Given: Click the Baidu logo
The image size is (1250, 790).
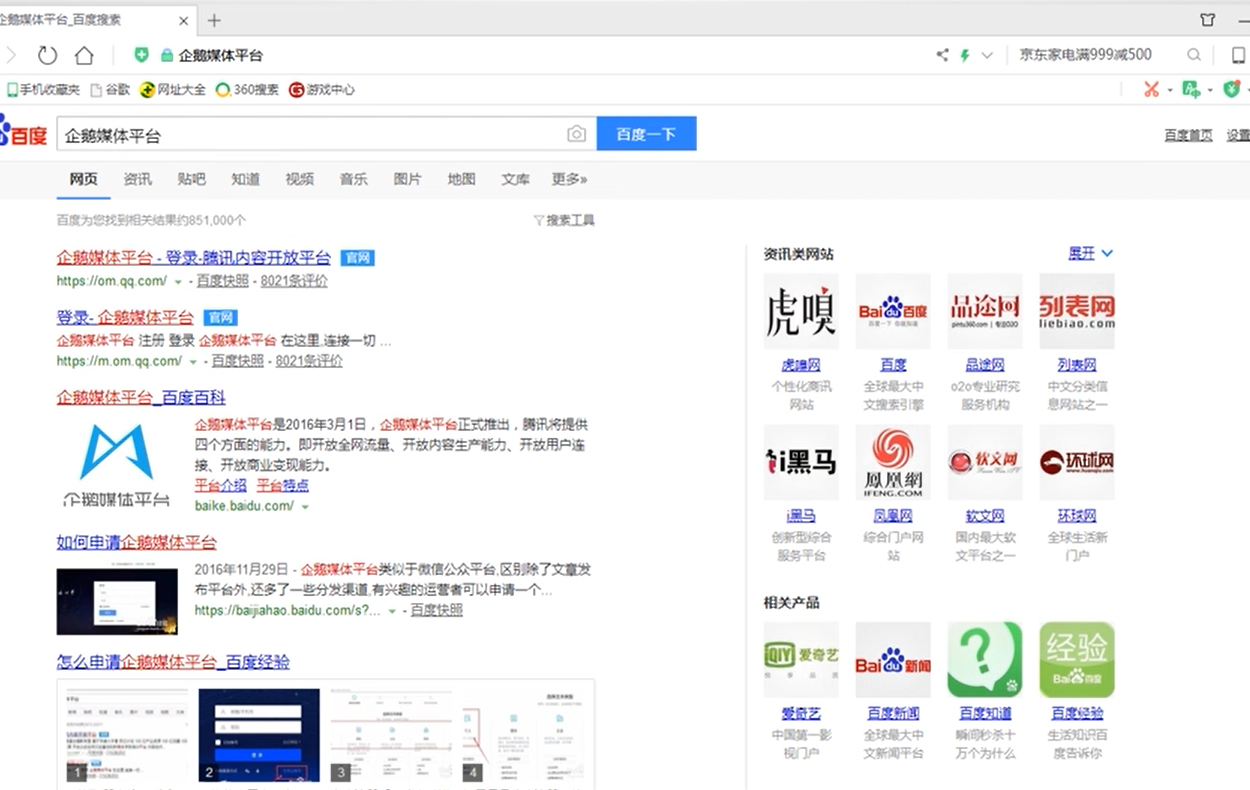Looking at the screenshot, I should (x=23, y=131).
